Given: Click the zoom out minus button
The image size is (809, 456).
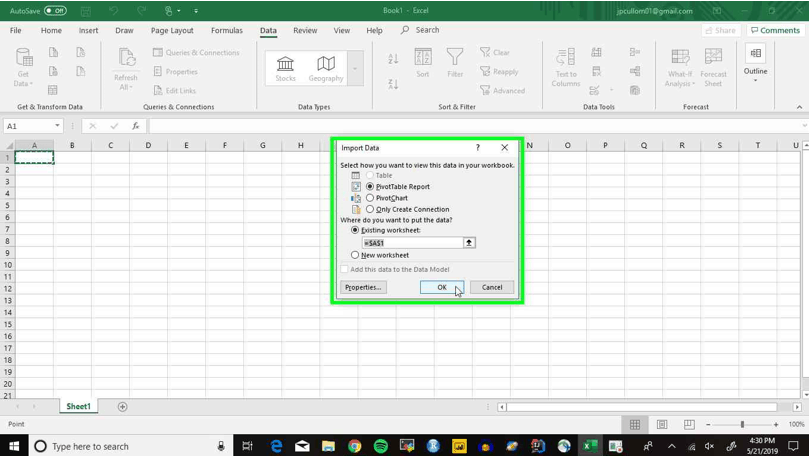Looking at the screenshot, I should point(708,424).
